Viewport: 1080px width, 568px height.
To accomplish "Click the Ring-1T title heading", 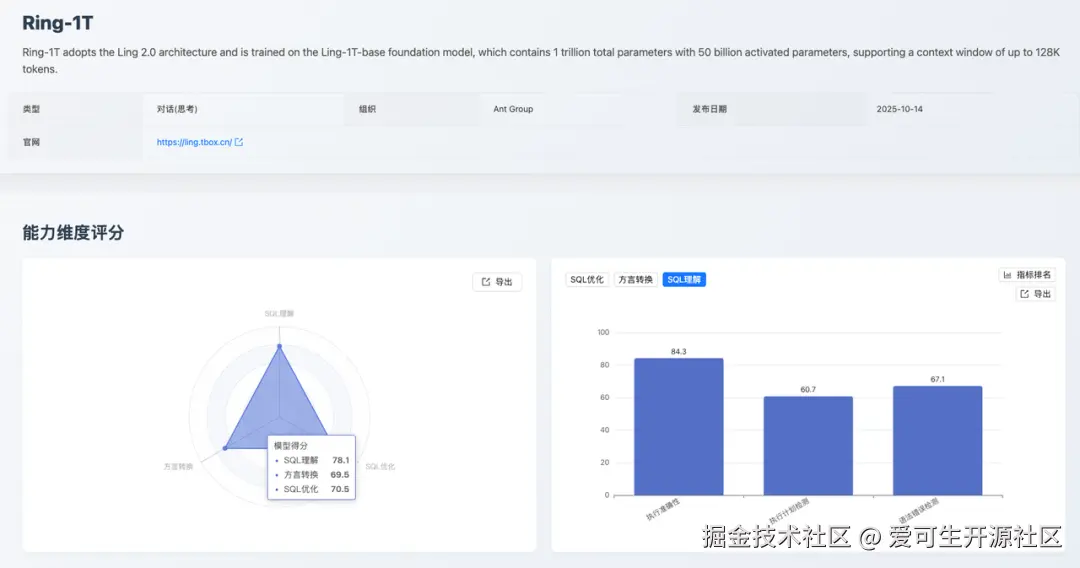I will click(x=57, y=23).
